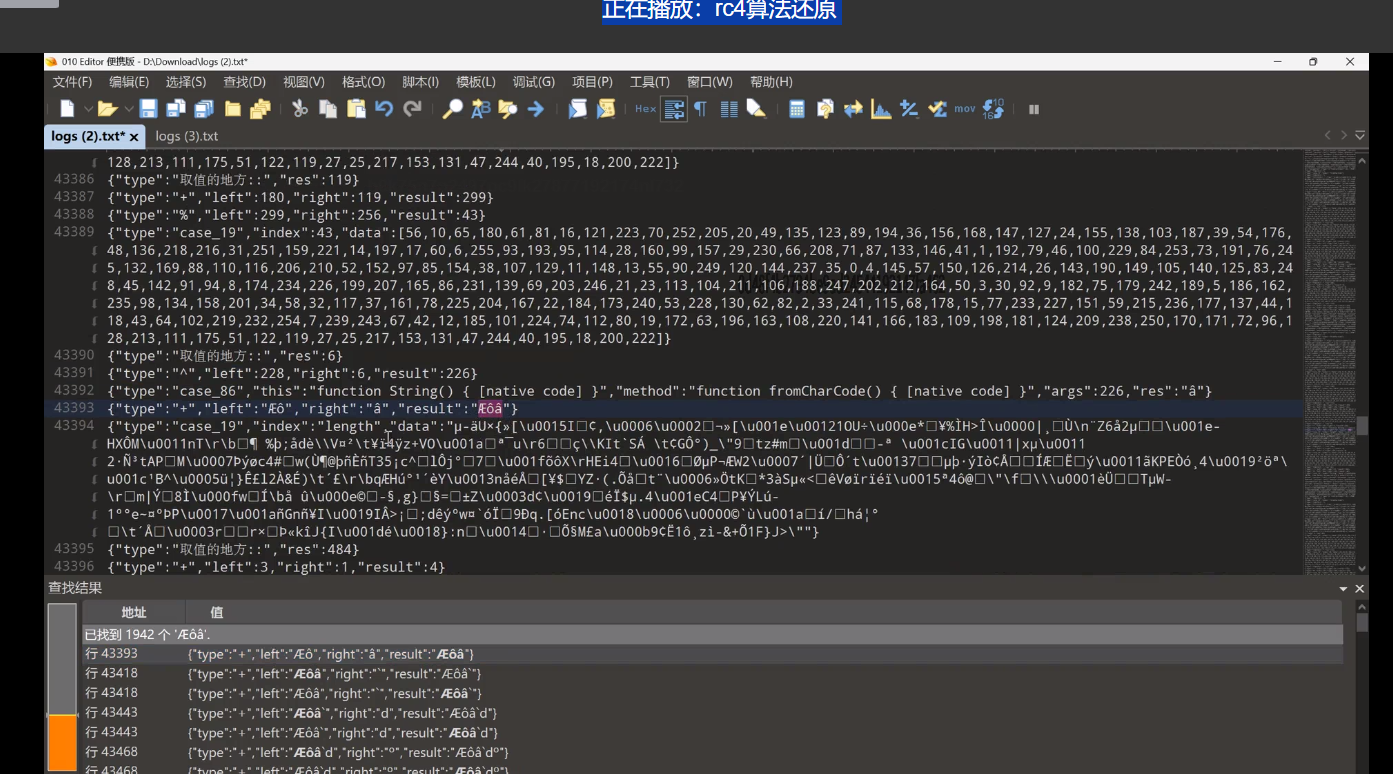Switch to the logs (3).txt tab

(x=186, y=136)
